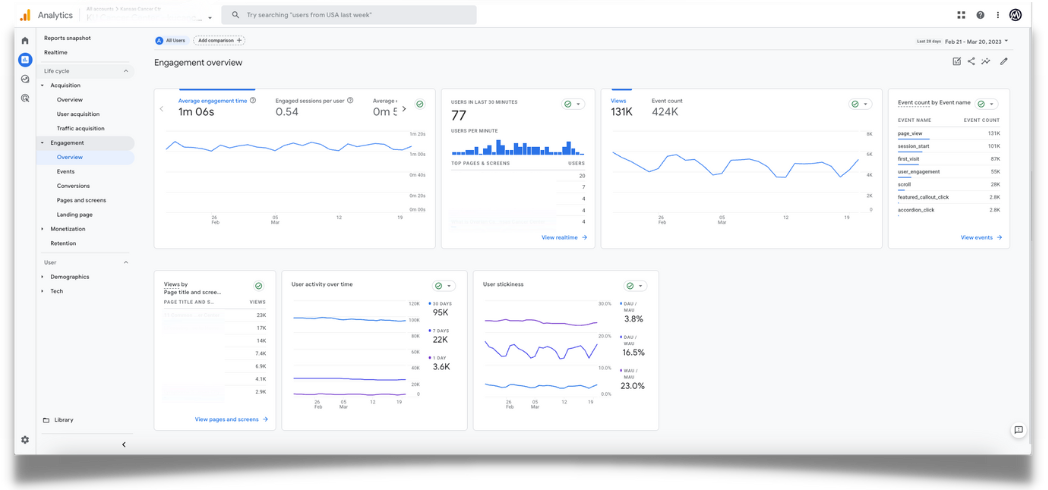Click the search bar input field

coord(349,15)
